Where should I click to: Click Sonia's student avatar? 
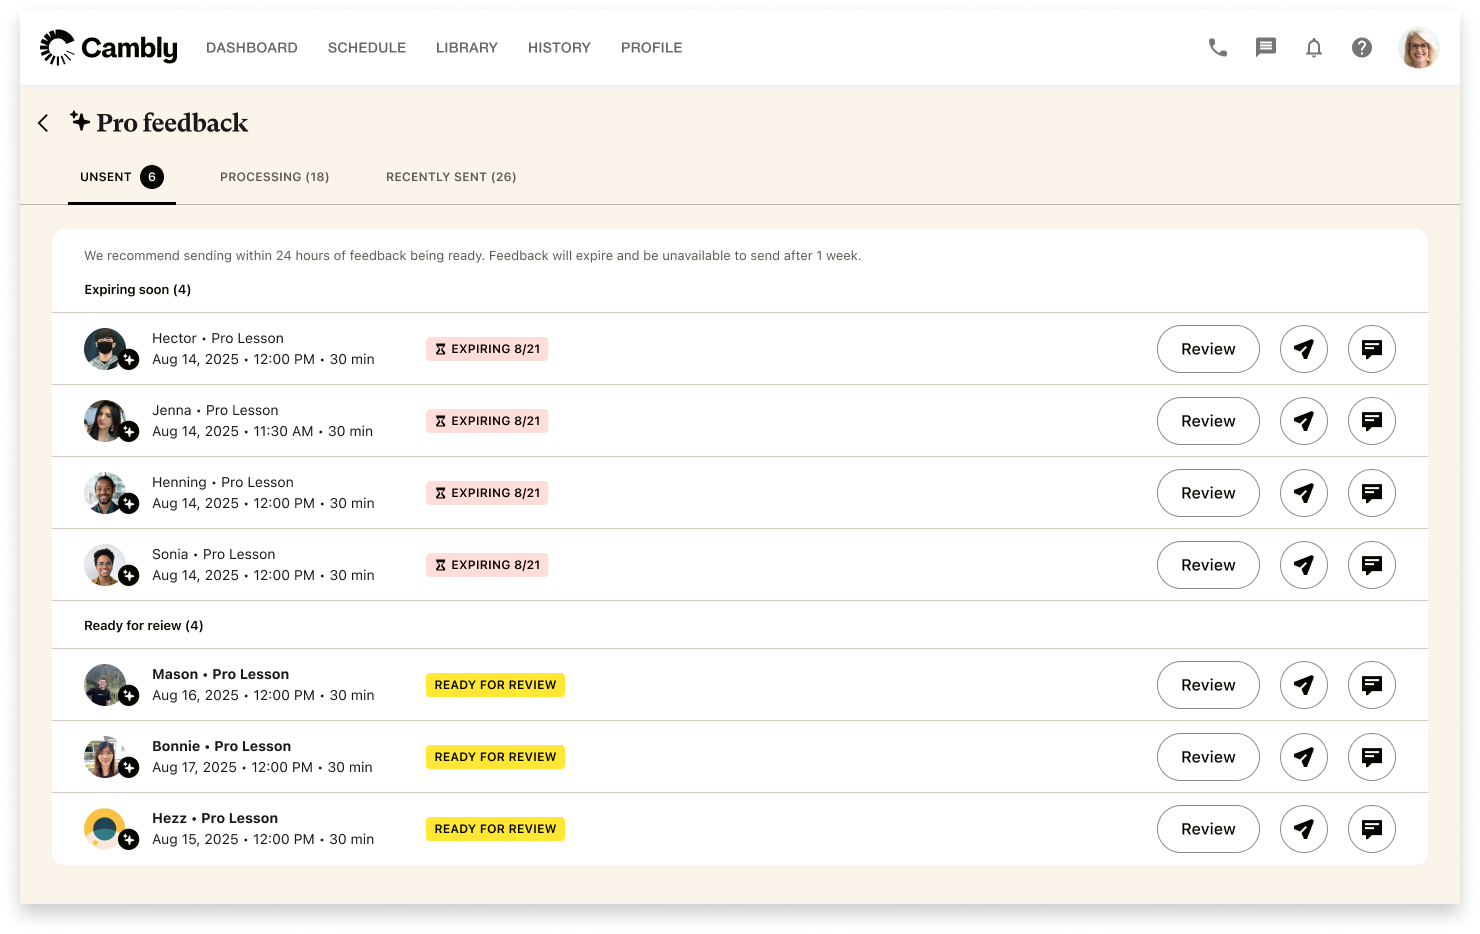pyautogui.click(x=105, y=565)
